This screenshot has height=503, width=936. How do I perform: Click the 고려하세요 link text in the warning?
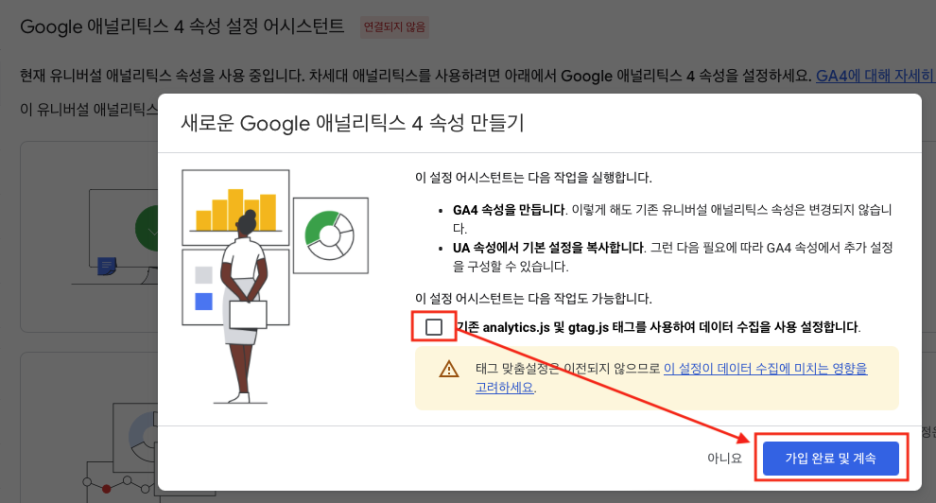pyautogui.click(x=504, y=387)
